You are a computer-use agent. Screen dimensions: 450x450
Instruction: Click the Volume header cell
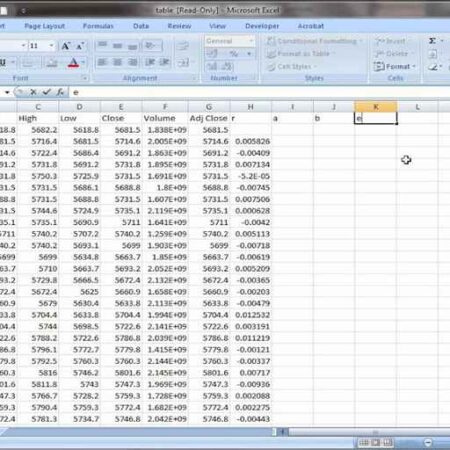click(165, 118)
